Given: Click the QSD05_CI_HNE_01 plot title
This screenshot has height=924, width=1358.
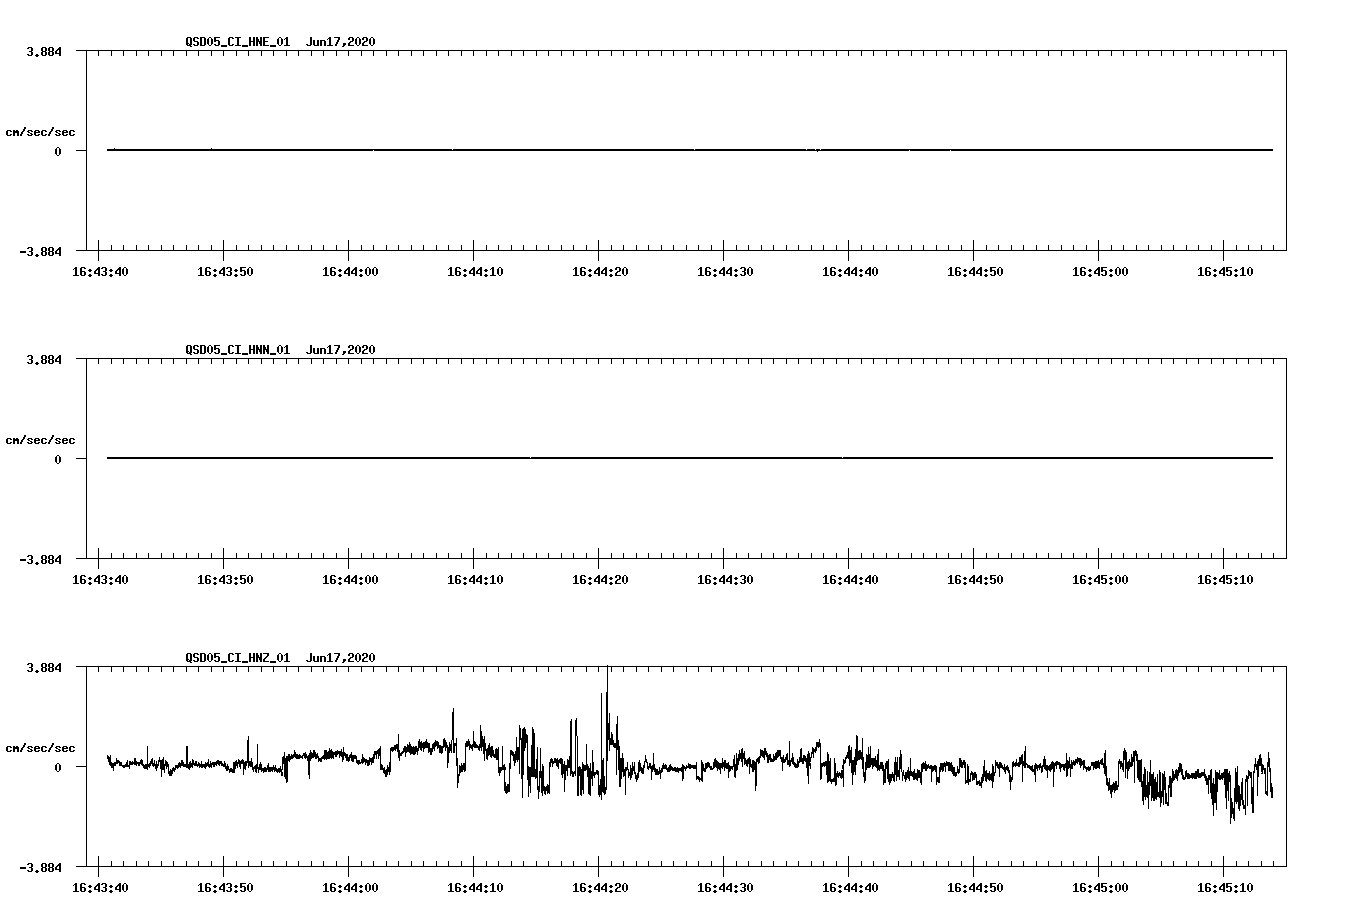Looking at the screenshot, I should pyautogui.click(x=280, y=41).
